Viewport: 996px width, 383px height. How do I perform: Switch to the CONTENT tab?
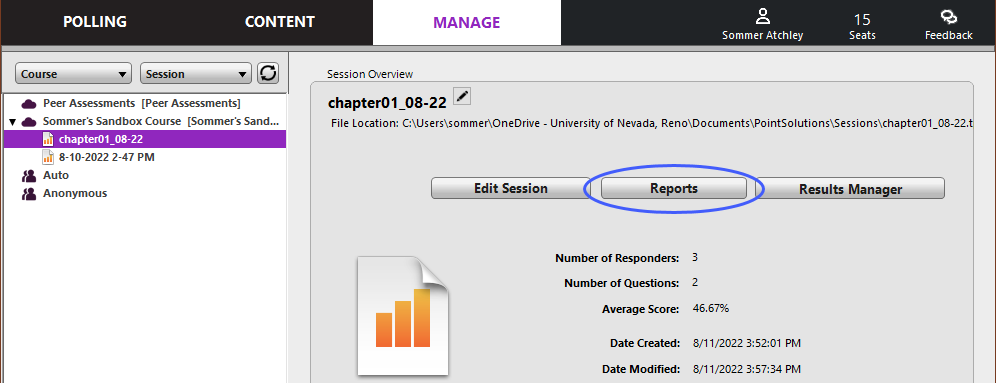(279, 22)
